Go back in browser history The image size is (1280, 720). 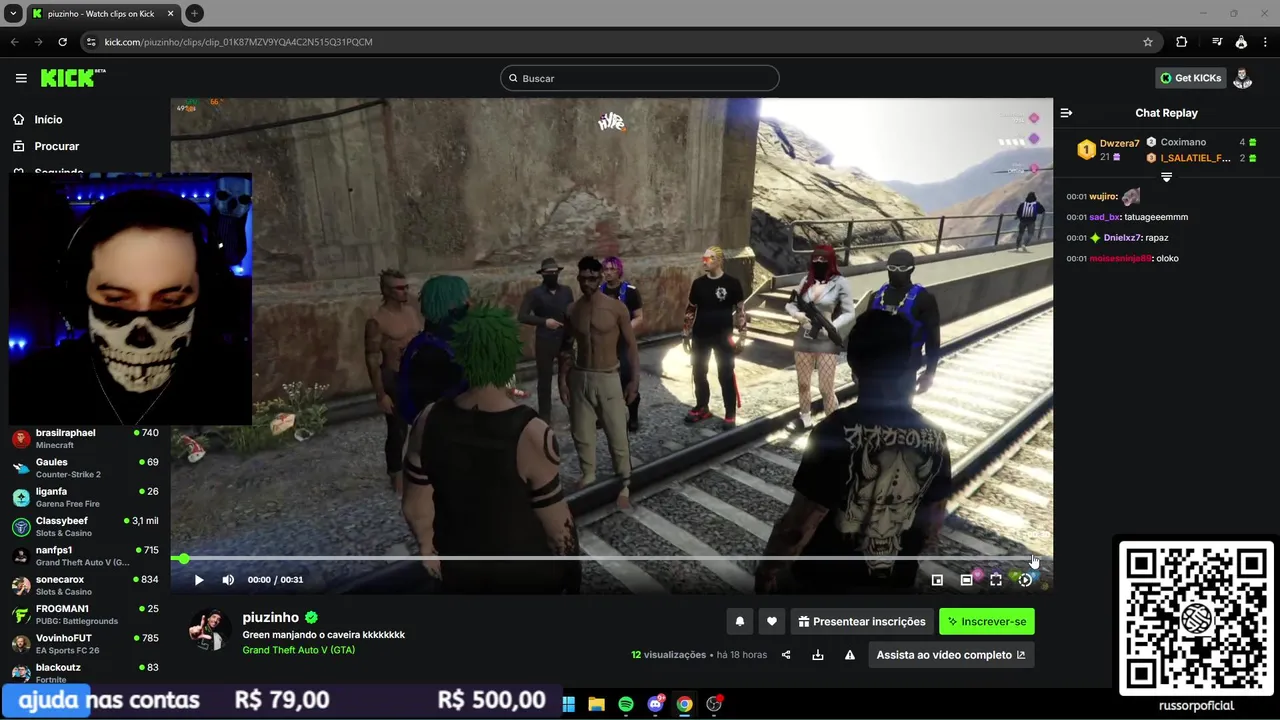[14, 42]
